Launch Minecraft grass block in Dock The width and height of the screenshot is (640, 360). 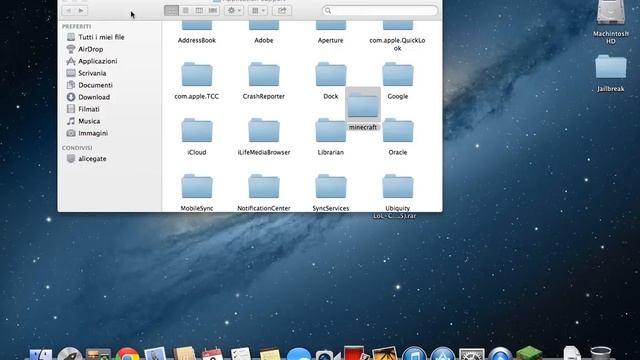pos(529,353)
